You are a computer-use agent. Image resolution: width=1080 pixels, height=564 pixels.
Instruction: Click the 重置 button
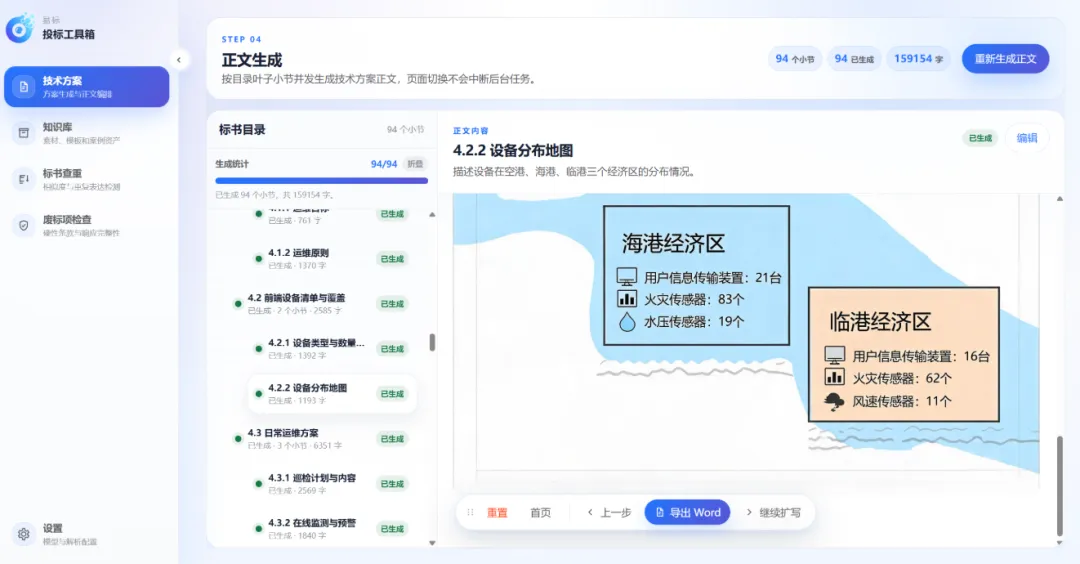(497, 512)
